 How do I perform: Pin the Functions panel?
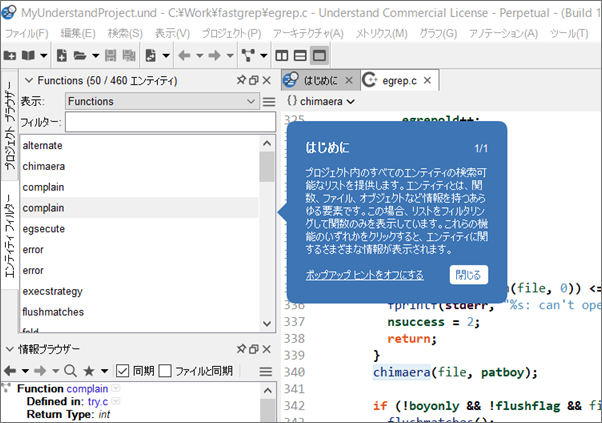[241, 80]
